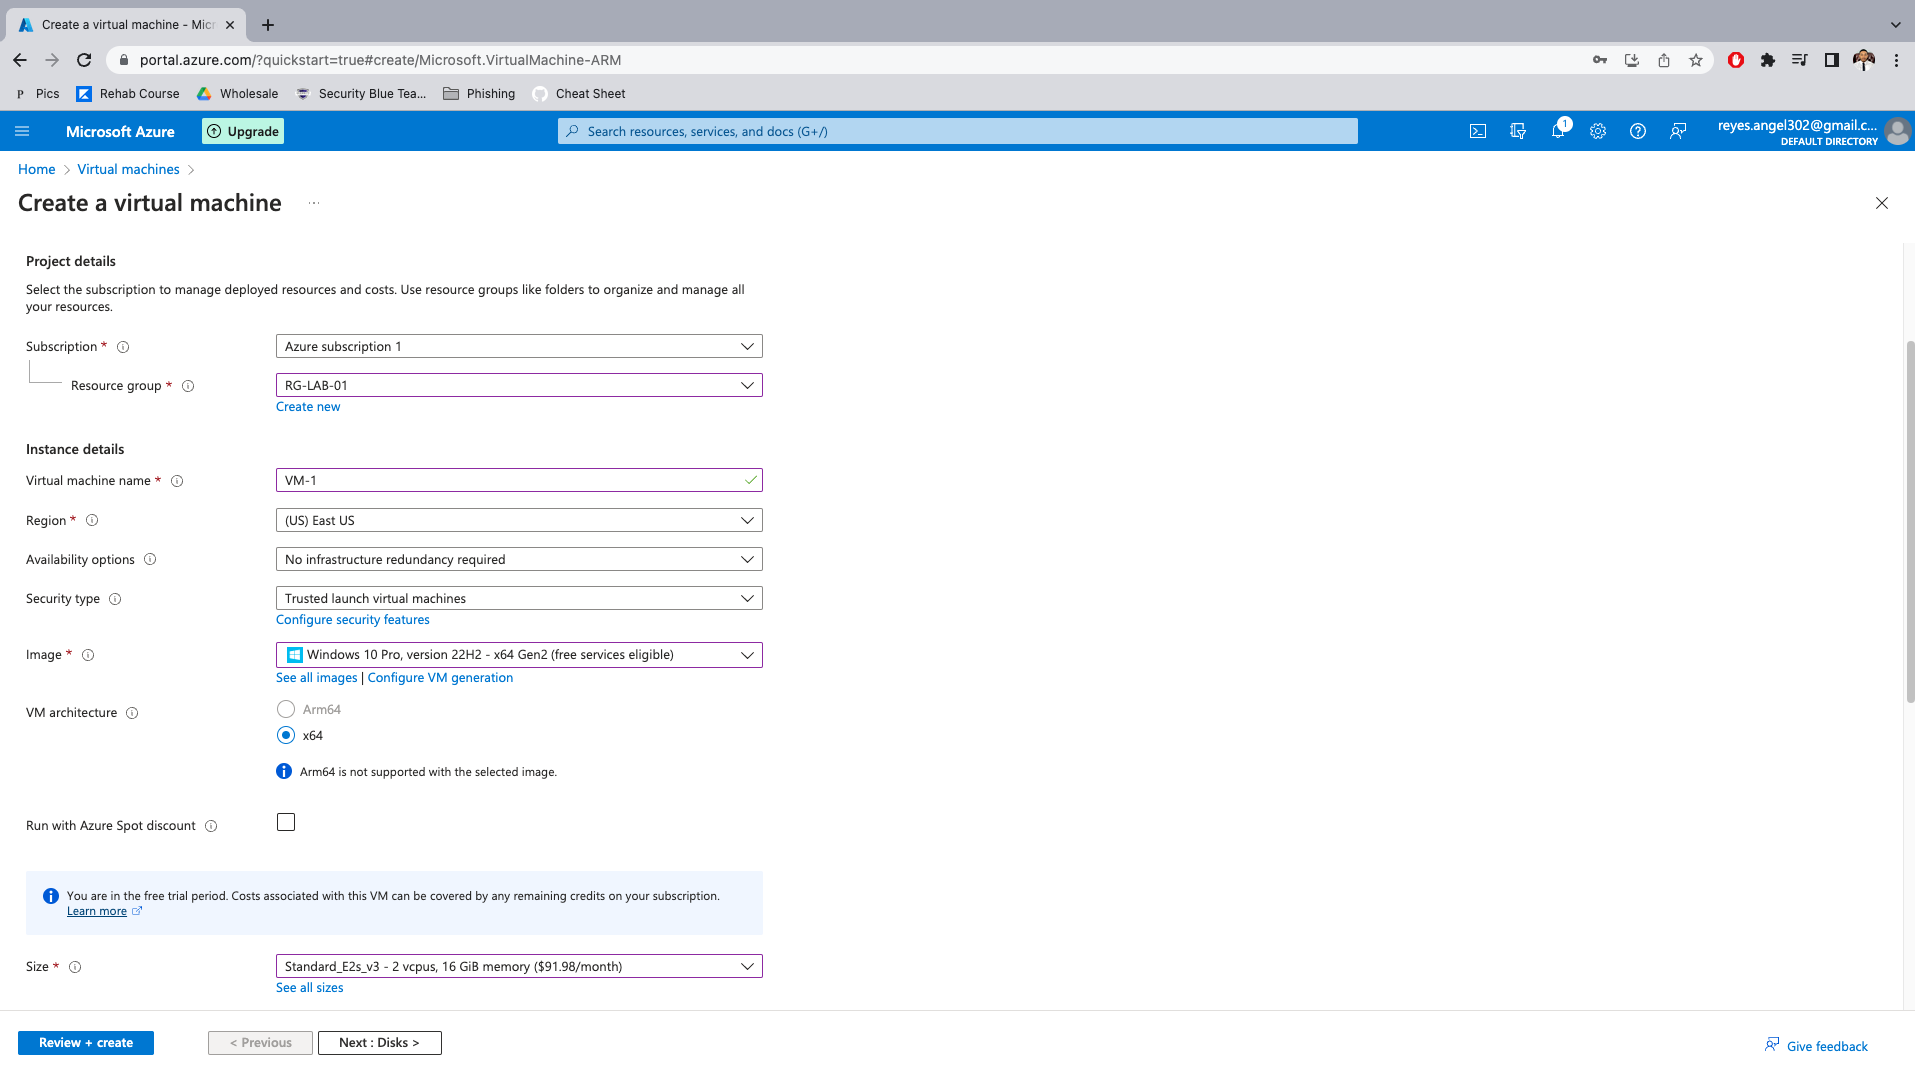Toggle the bookmark star in the address bar
The image size is (1915, 1077).
[1696, 60]
